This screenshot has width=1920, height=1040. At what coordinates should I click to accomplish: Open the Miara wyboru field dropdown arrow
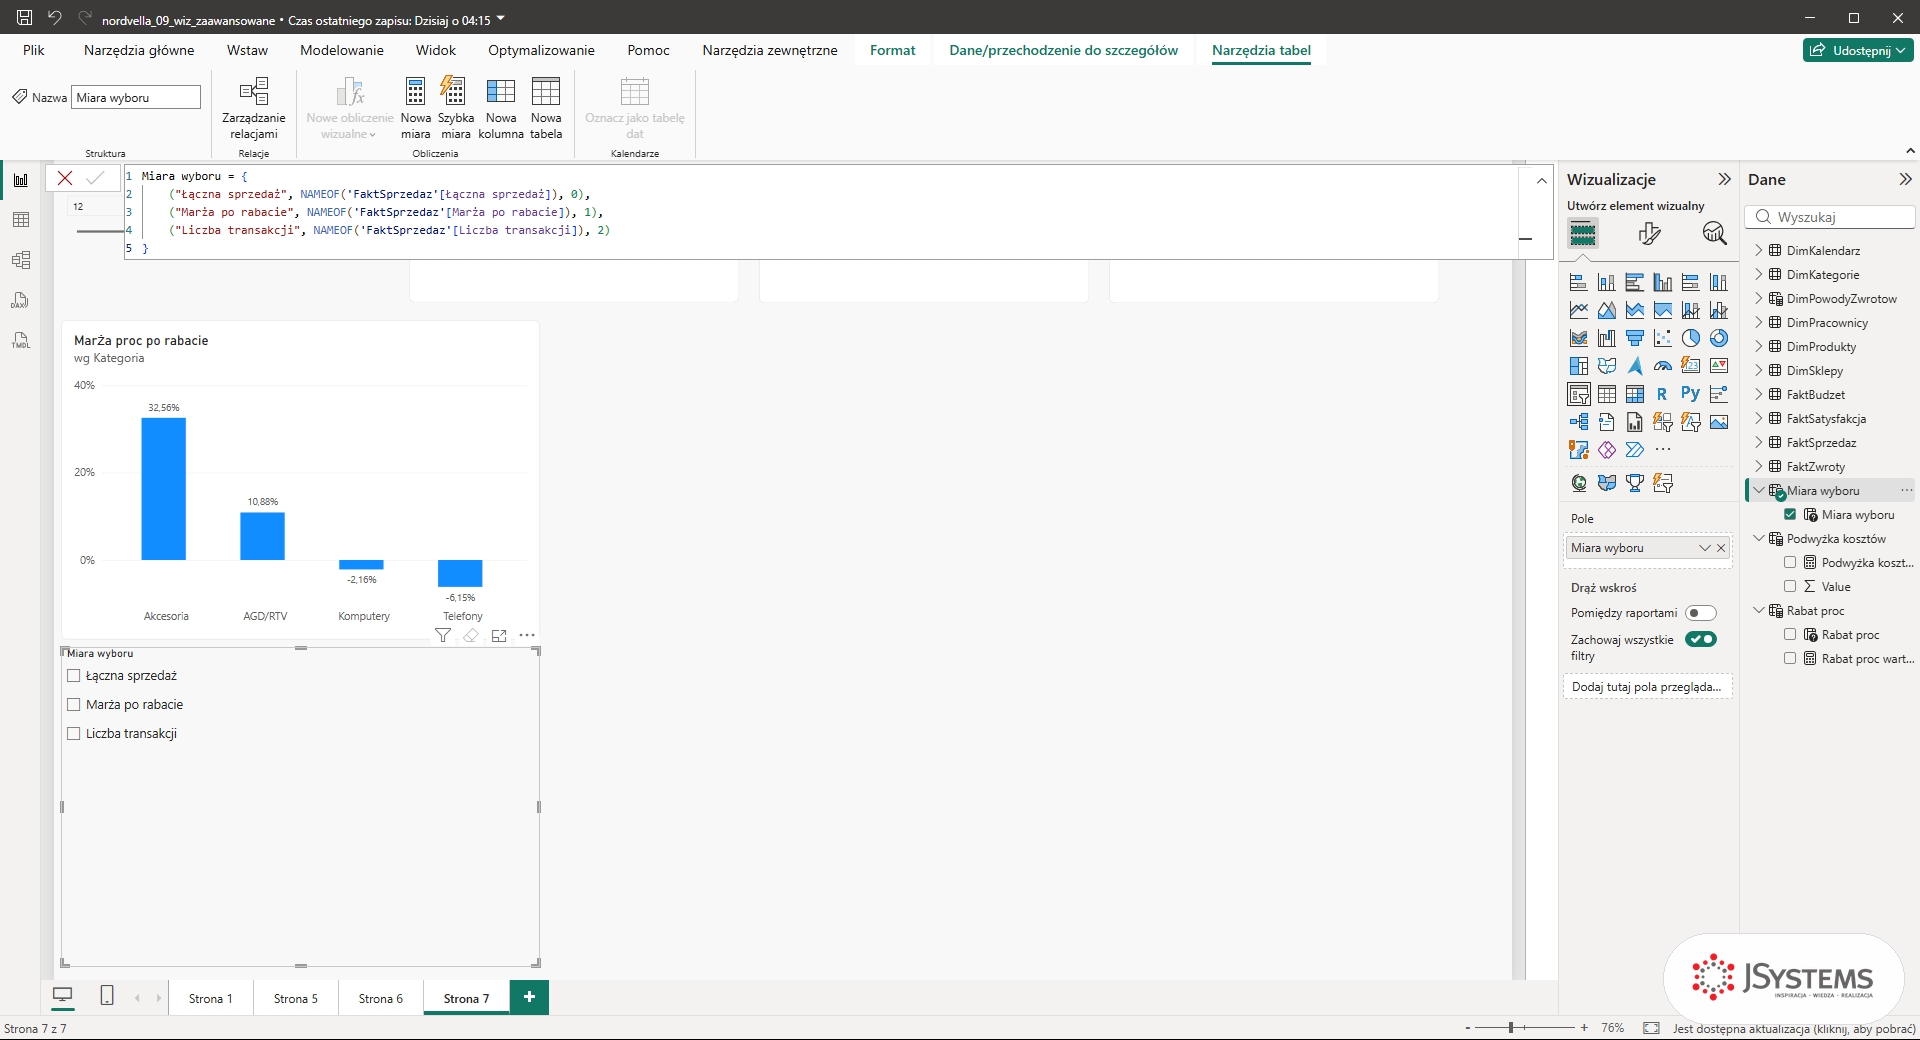click(1705, 548)
